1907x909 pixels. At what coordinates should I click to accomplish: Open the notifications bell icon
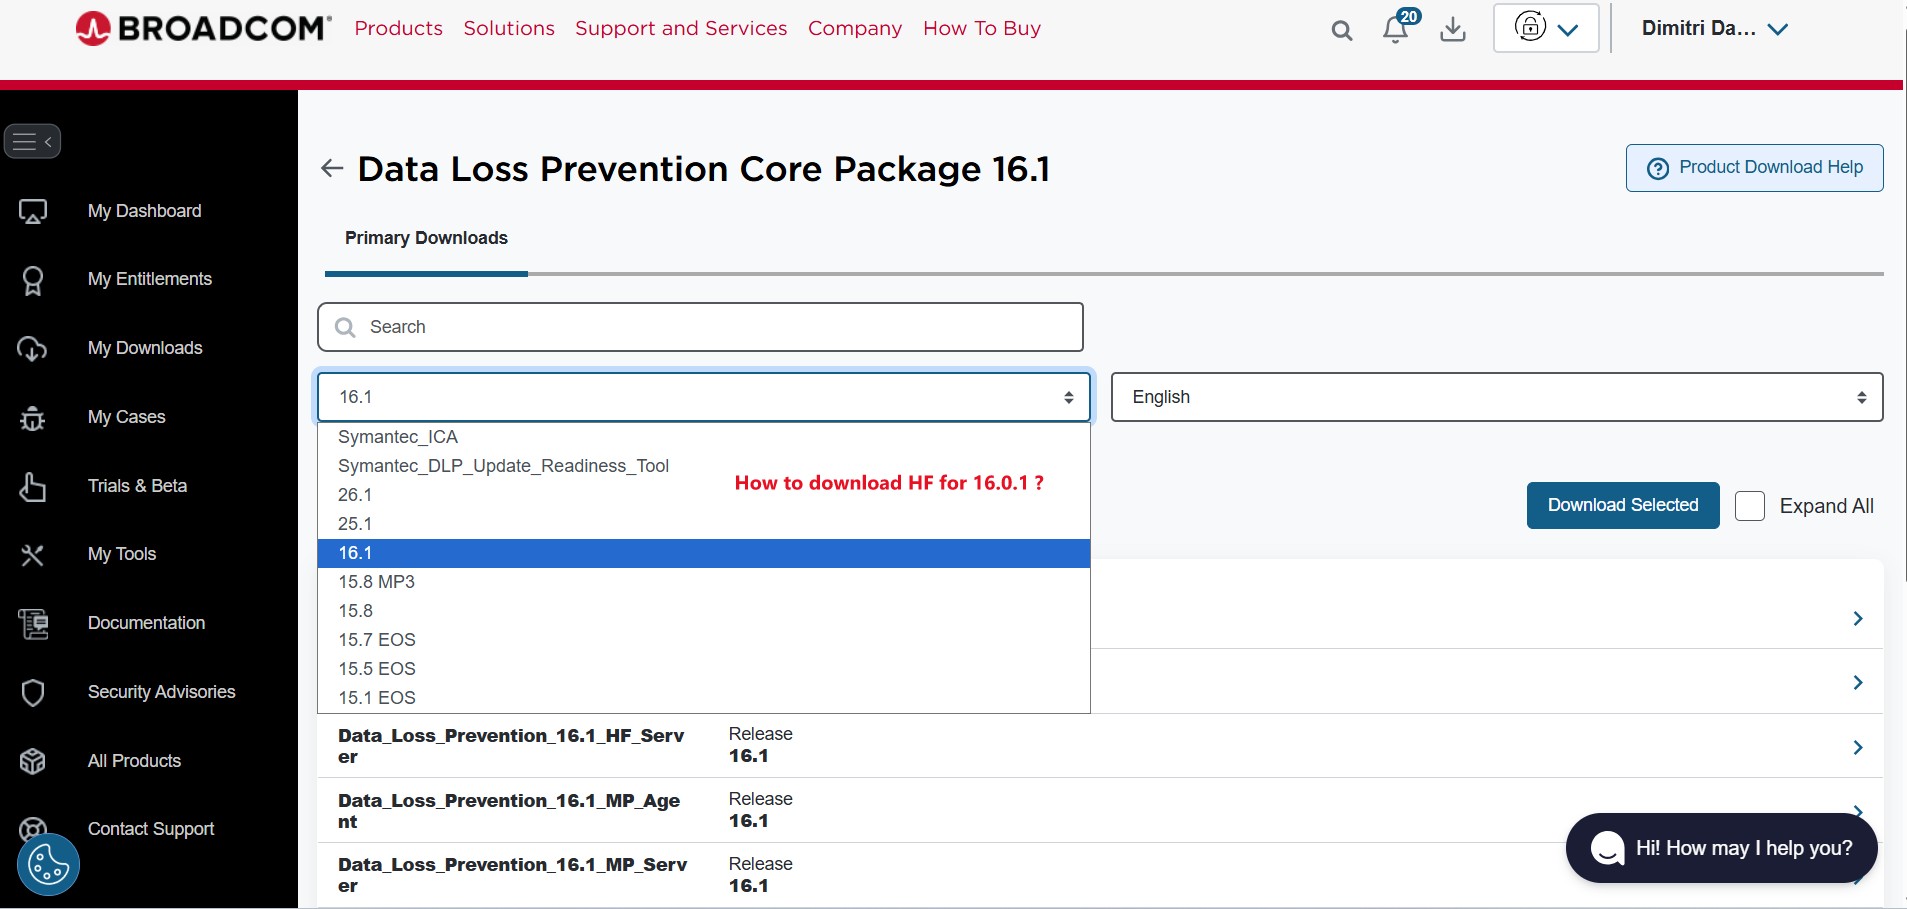tap(1396, 29)
